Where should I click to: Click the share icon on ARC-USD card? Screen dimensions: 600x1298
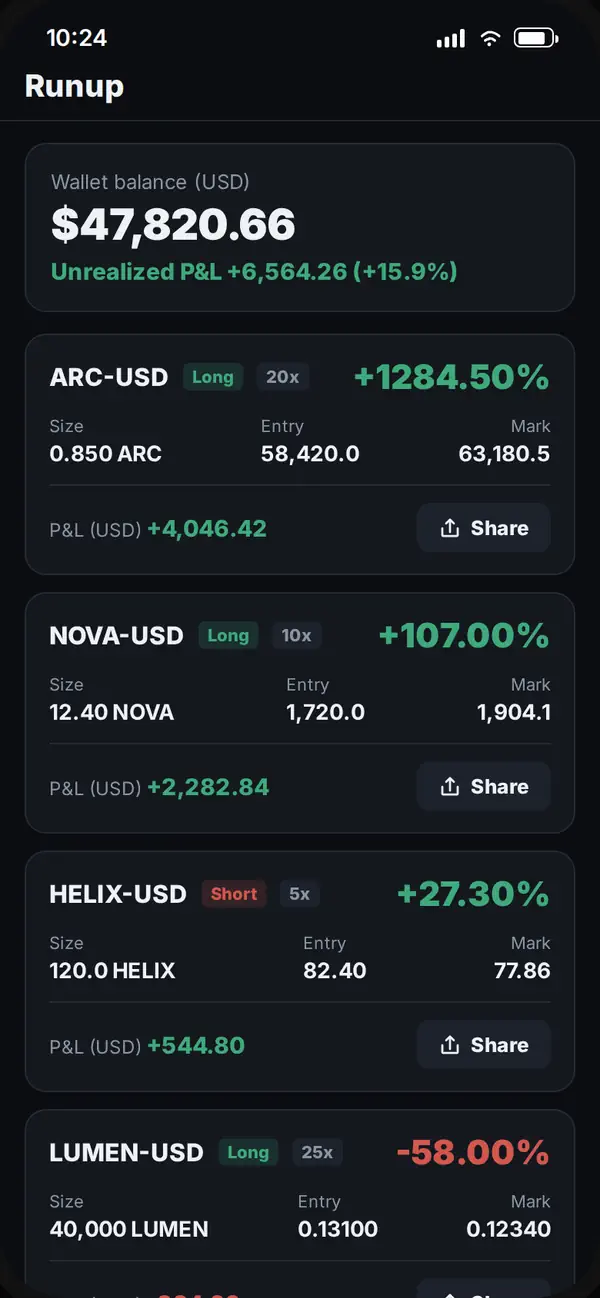point(450,528)
